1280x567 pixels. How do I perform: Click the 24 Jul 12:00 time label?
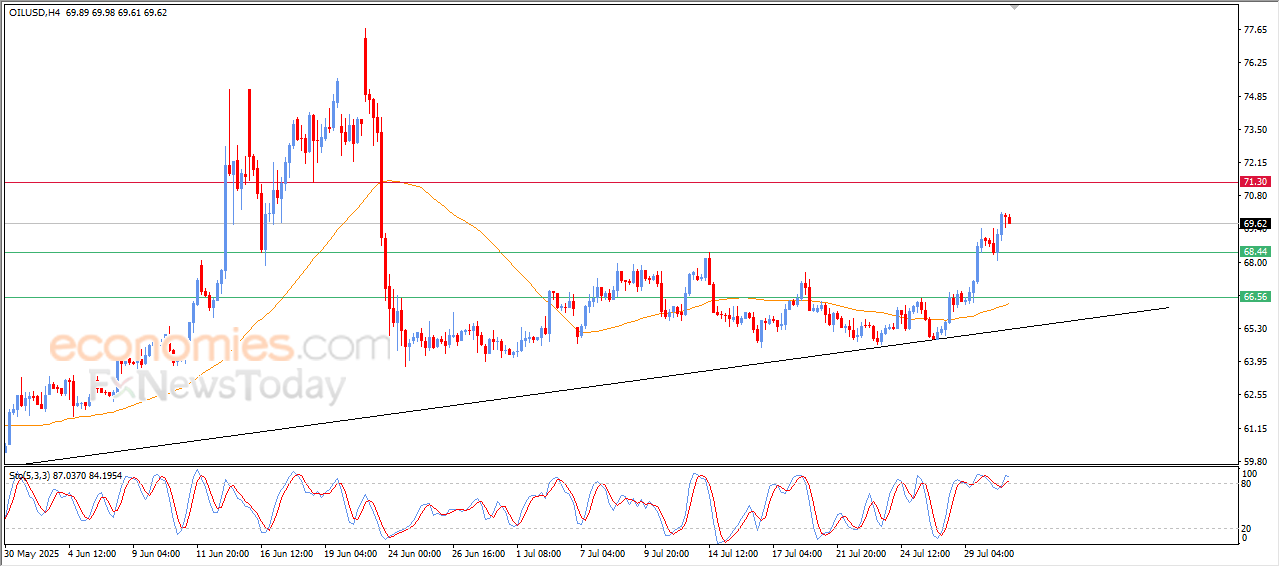pyautogui.click(x=927, y=552)
